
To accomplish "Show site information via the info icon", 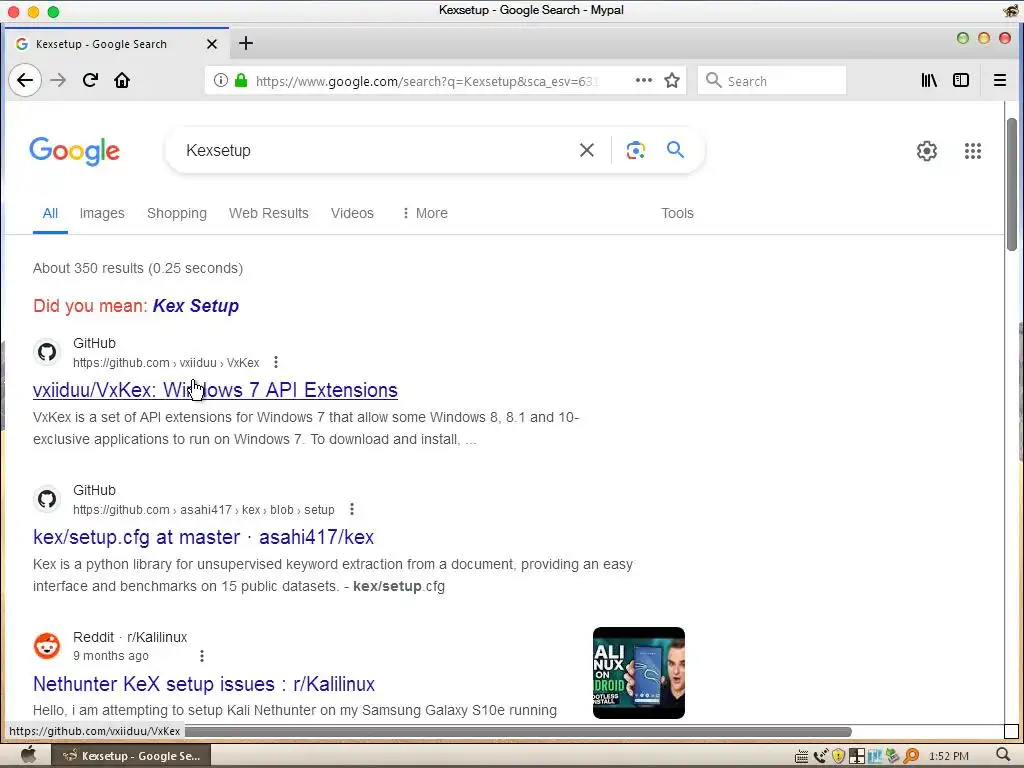I will point(221,80).
